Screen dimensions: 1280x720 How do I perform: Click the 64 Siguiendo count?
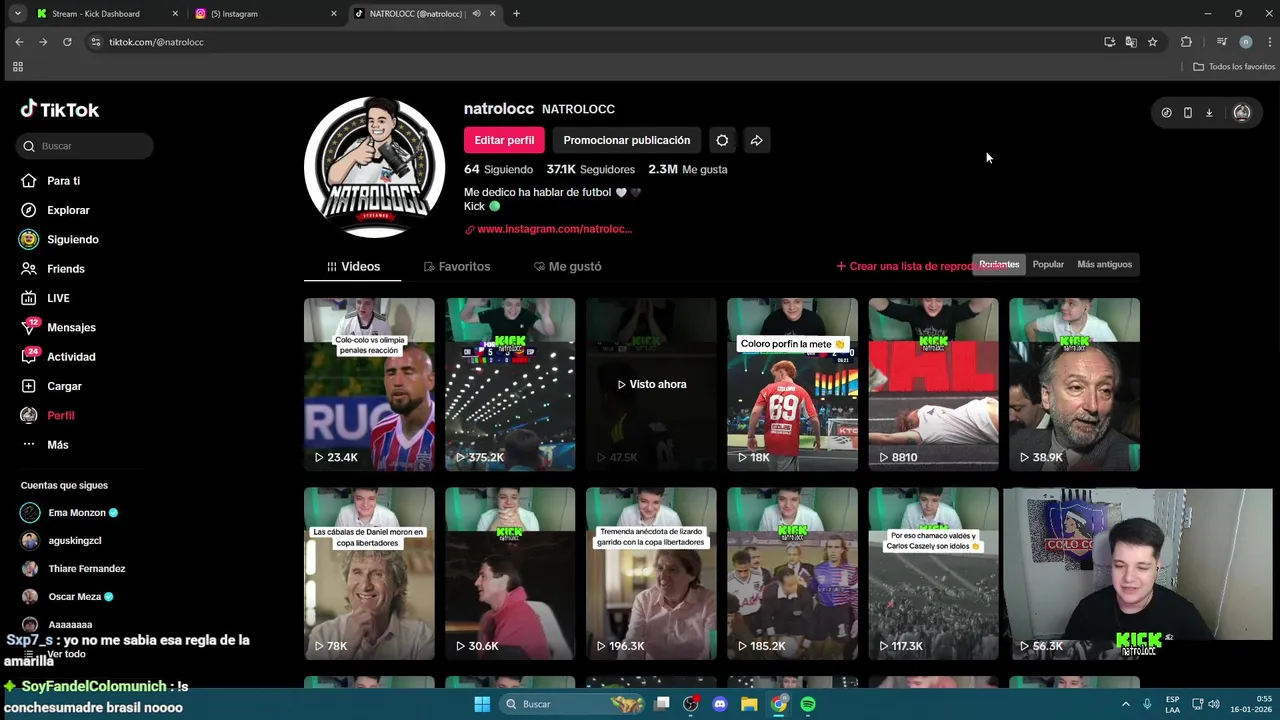pyautogui.click(x=498, y=170)
